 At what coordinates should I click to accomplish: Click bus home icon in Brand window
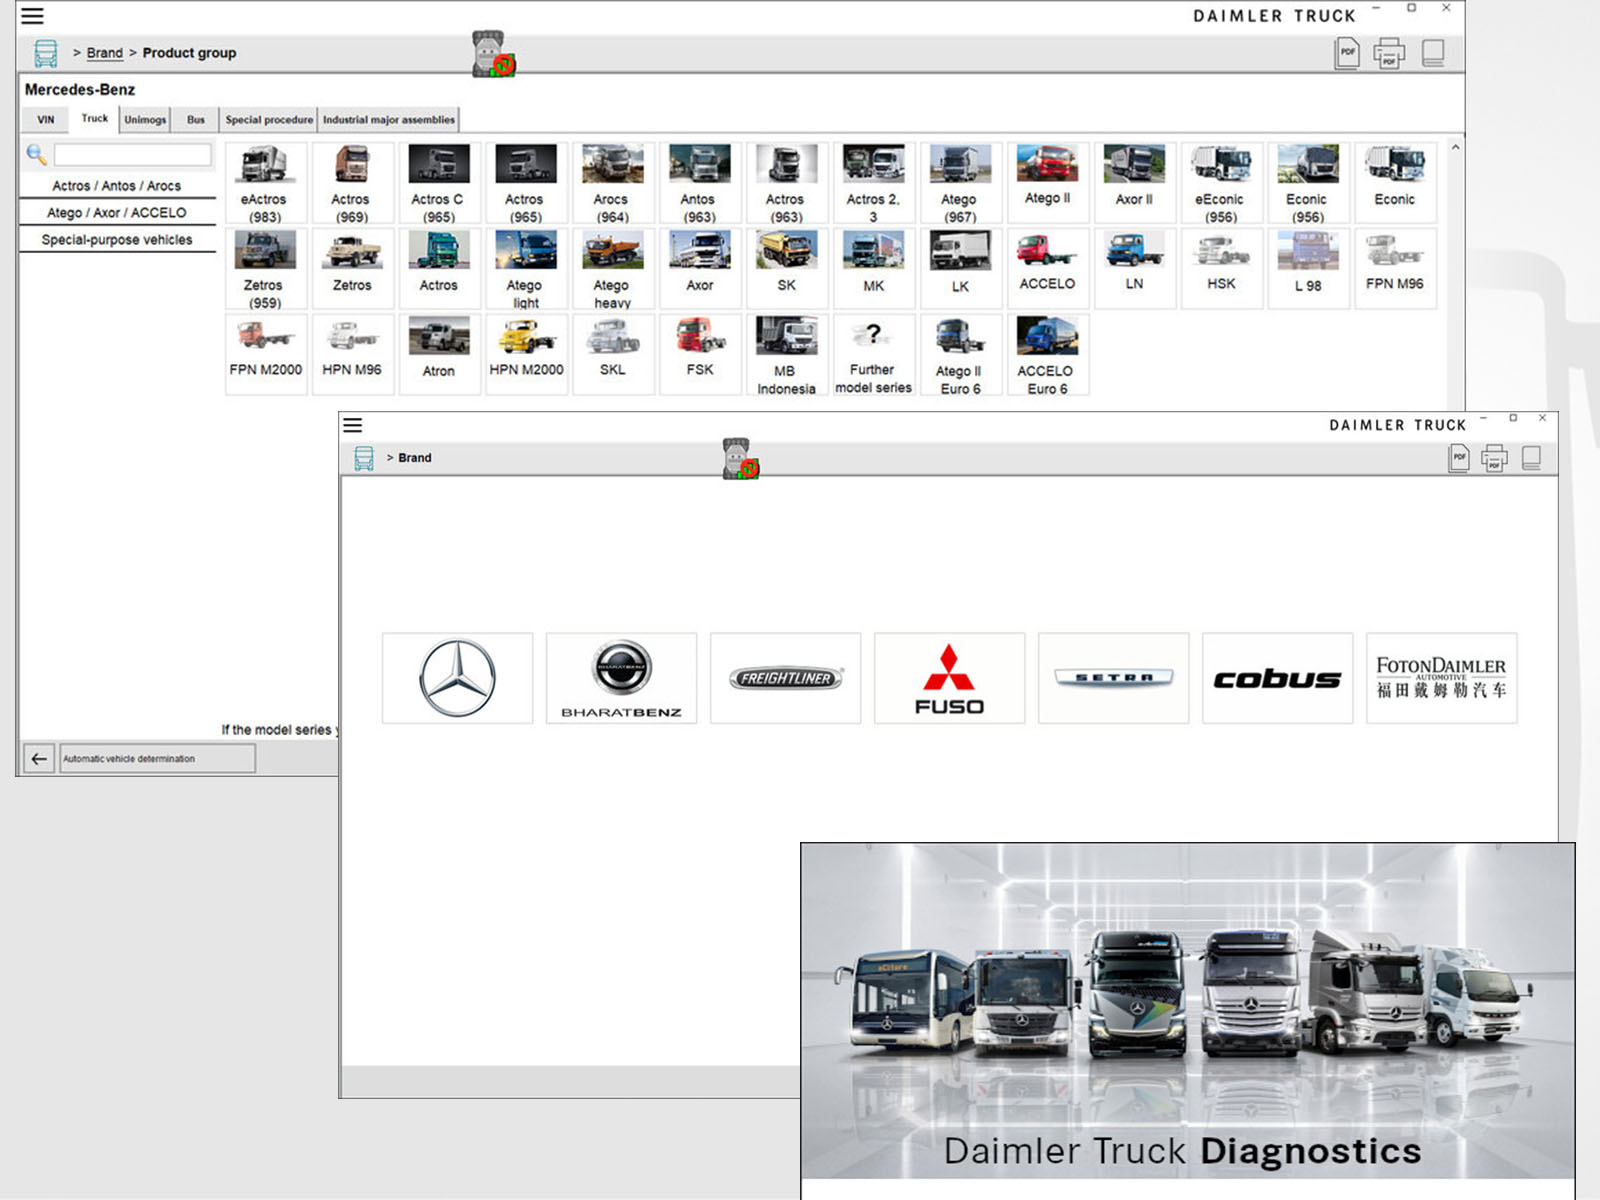click(x=364, y=458)
